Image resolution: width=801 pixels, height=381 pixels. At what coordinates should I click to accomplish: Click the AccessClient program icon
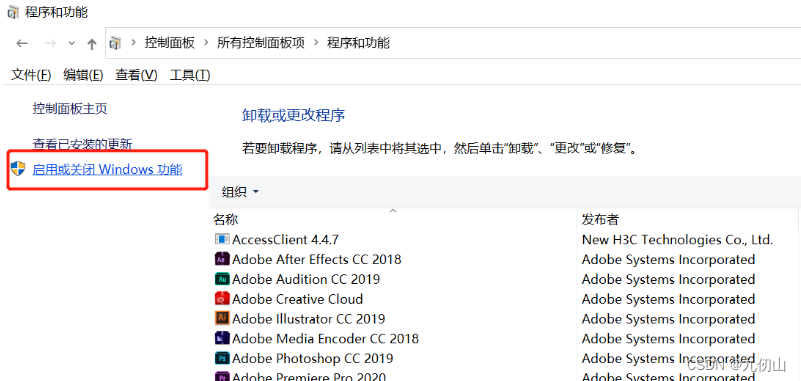pyautogui.click(x=222, y=239)
